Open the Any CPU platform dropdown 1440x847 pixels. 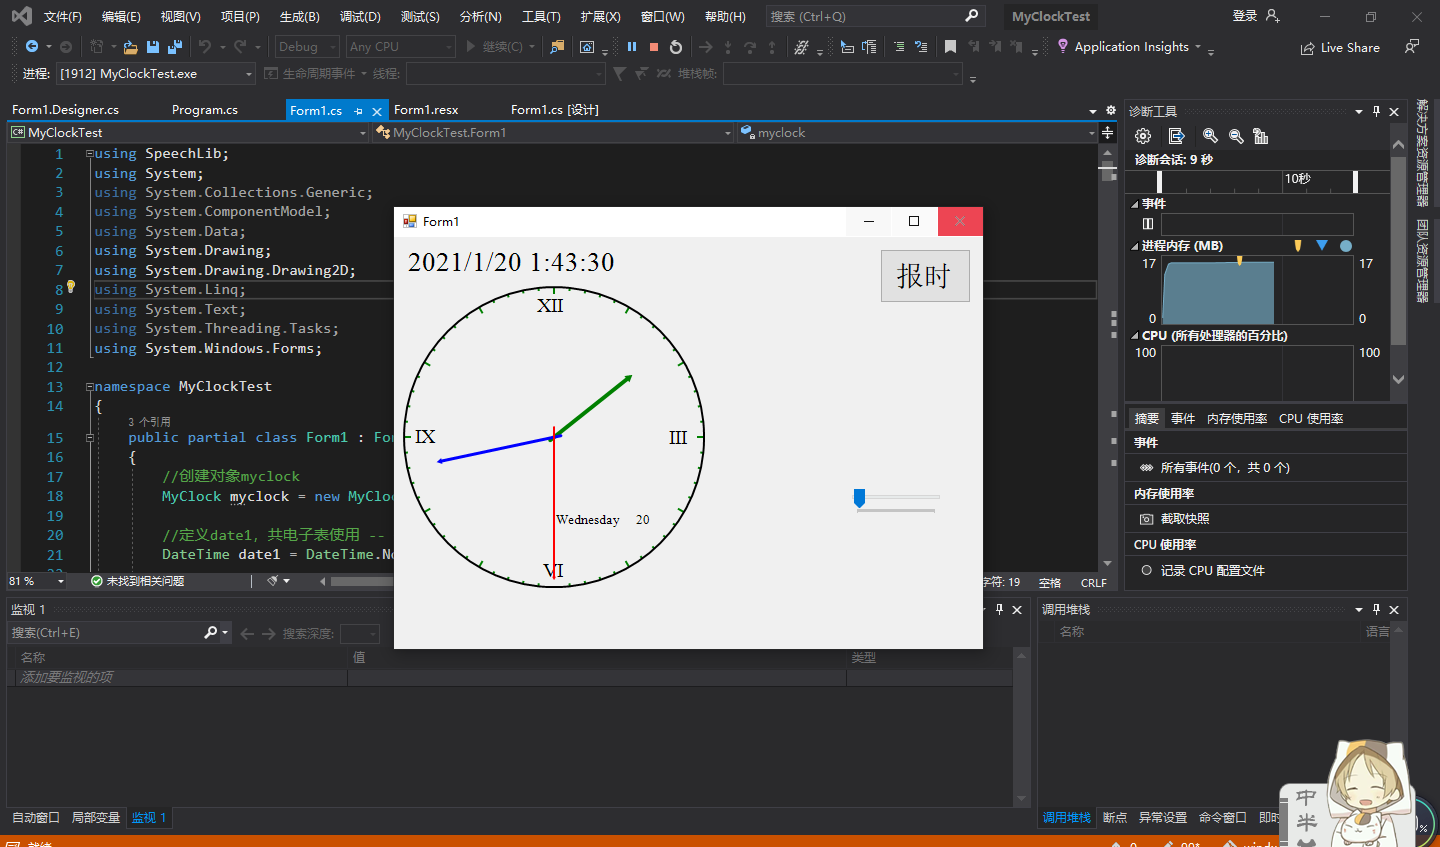[x=400, y=46]
